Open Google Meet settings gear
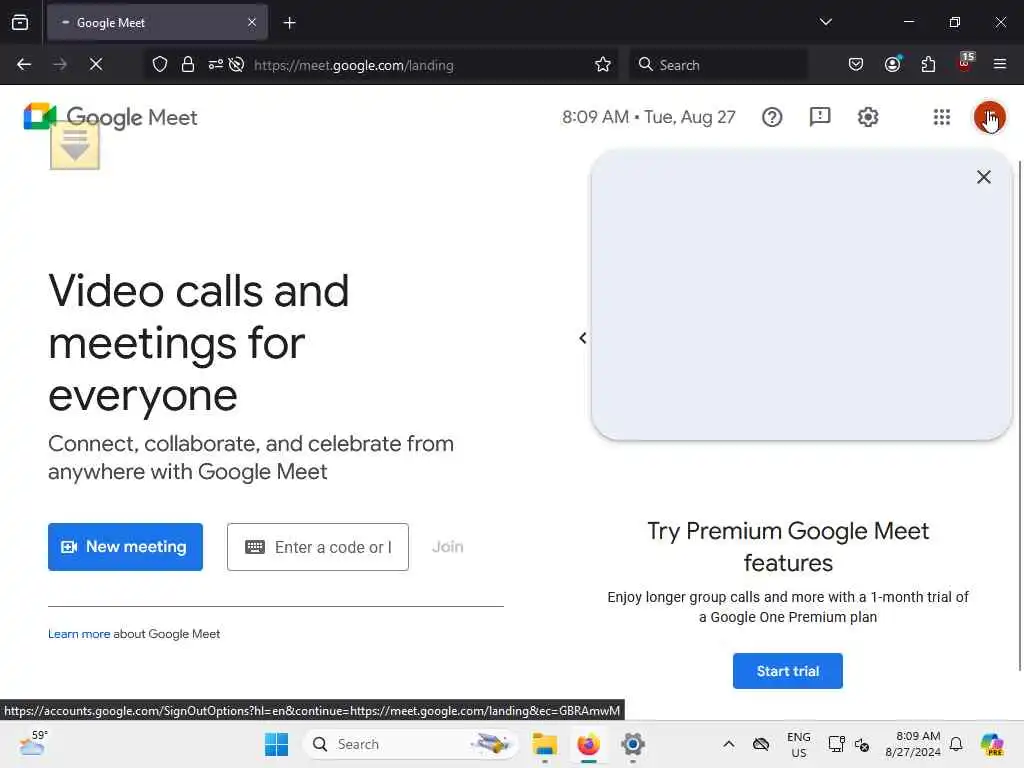 (x=868, y=118)
